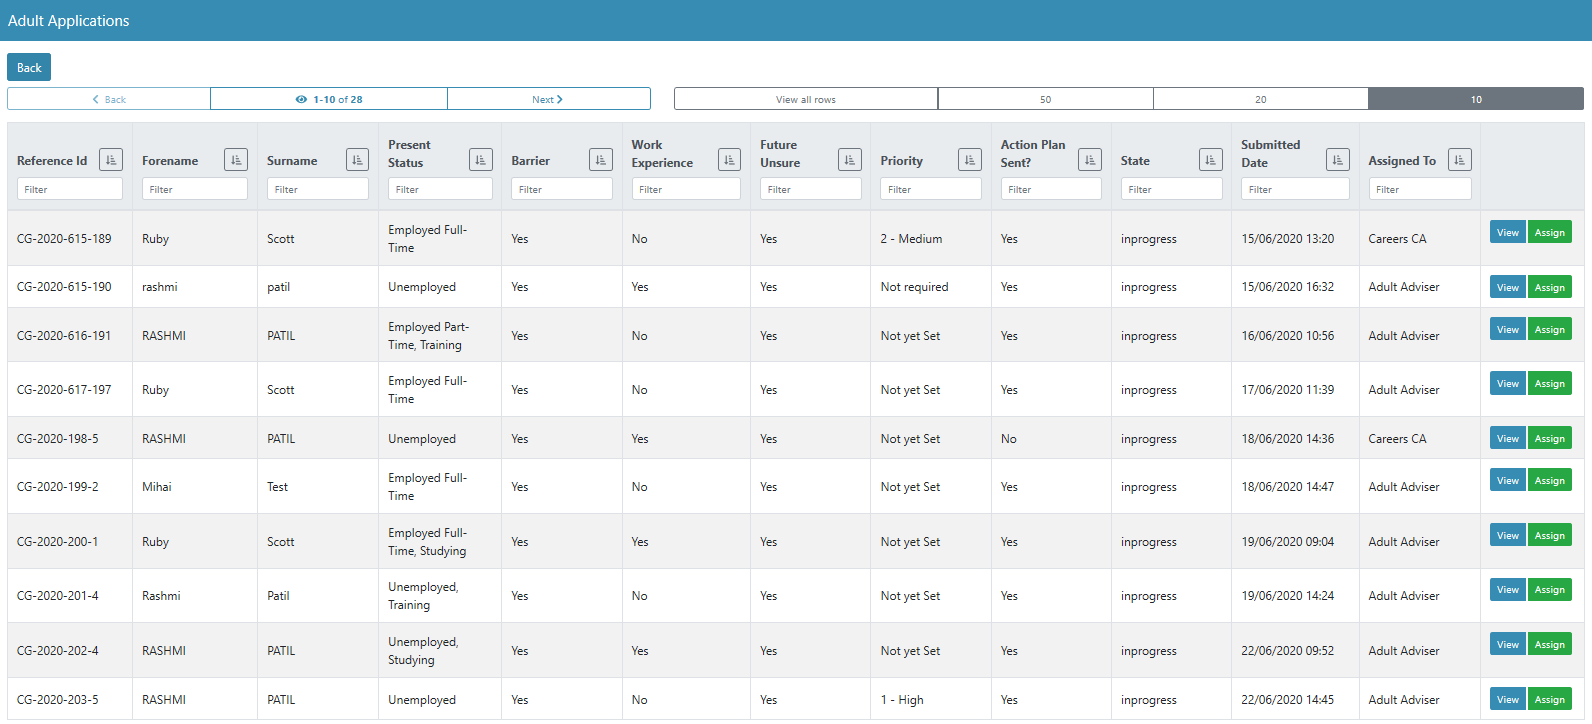View application CG-2020-198-5
This screenshot has width=1592, height=724.
click(x=1508, y=438)
